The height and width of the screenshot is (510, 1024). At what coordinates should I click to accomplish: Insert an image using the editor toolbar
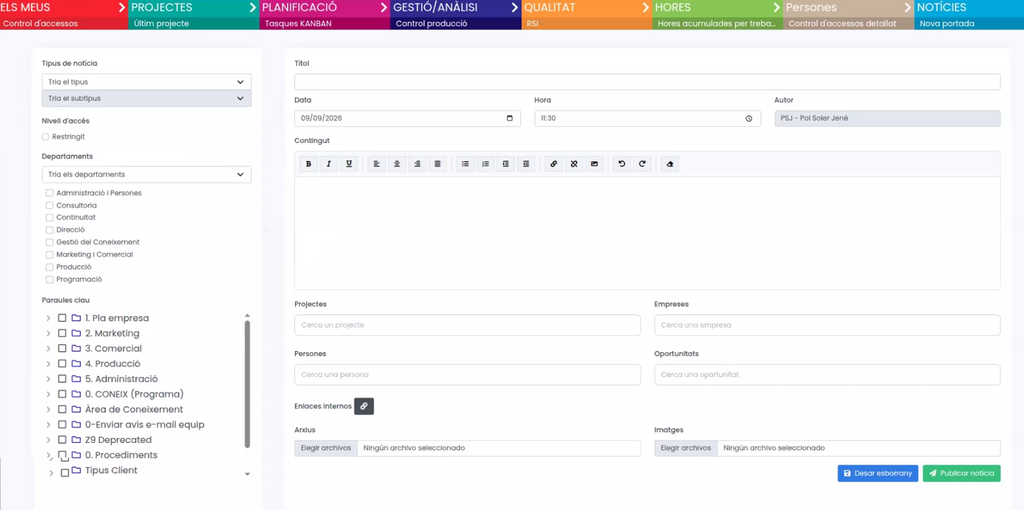[594, 164]
